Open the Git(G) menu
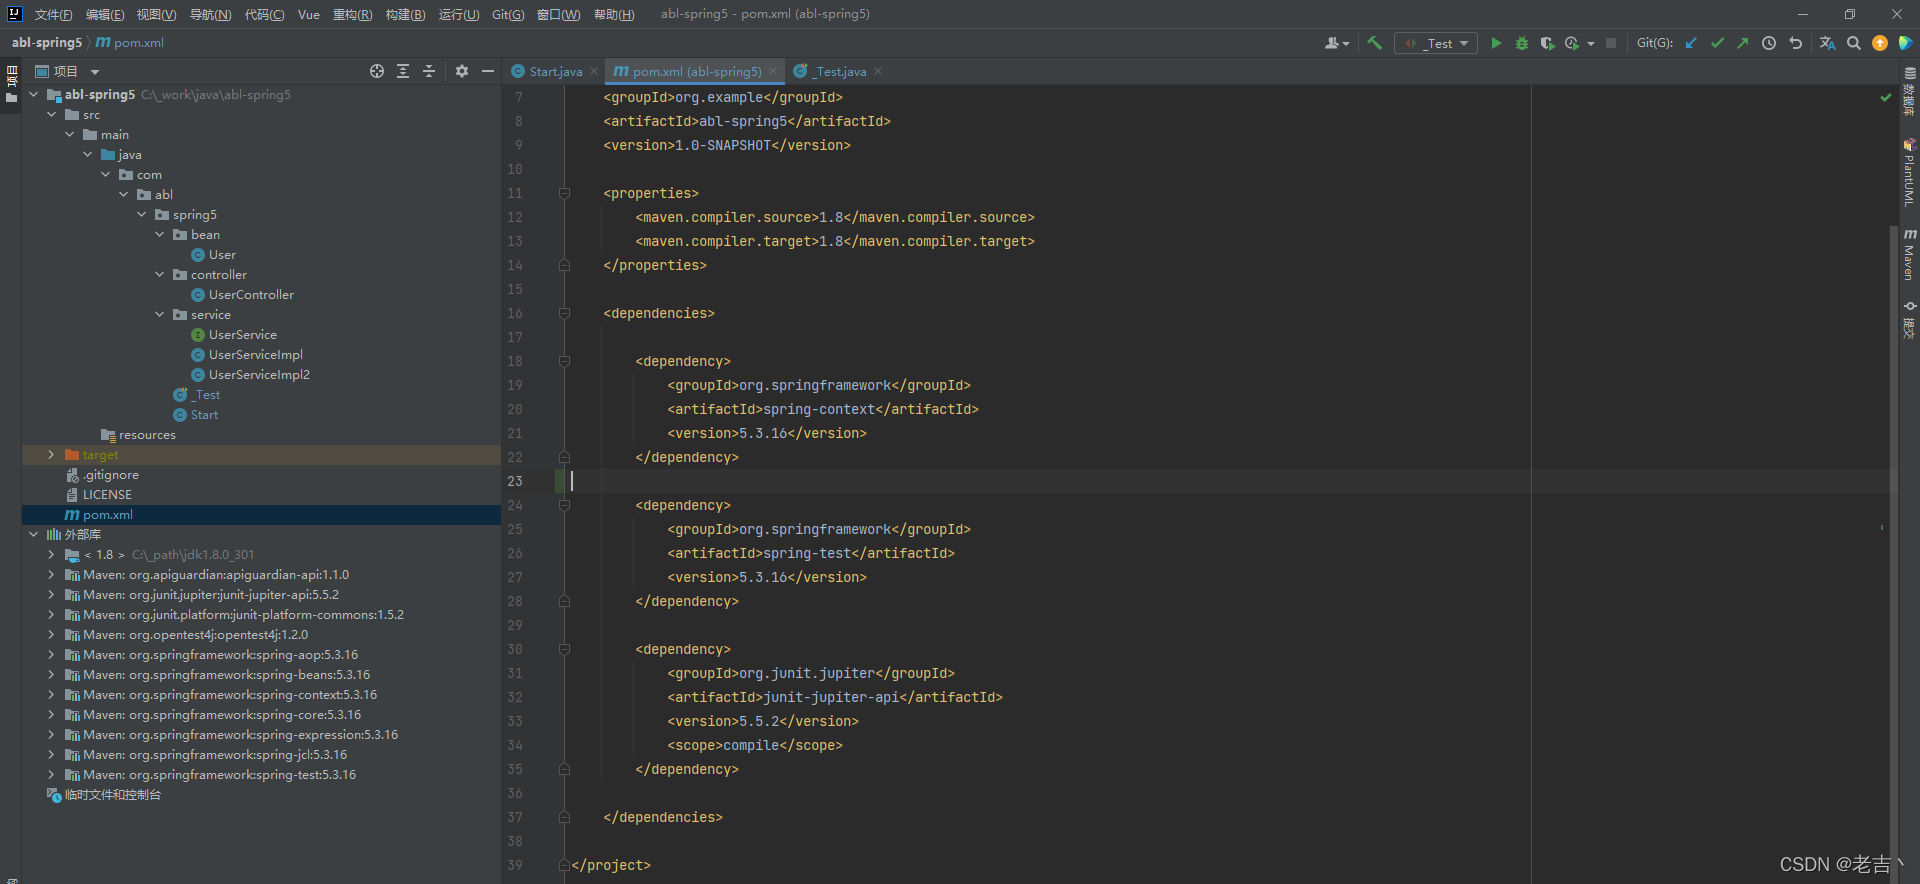The height and width of the screenshot is (884, 1920). click(x=508, y=14)
